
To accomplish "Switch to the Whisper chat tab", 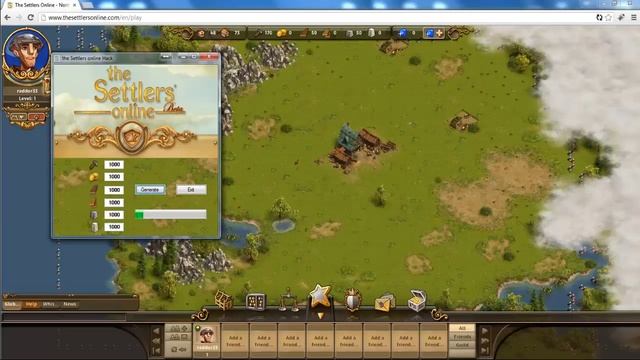I will 49,304.
